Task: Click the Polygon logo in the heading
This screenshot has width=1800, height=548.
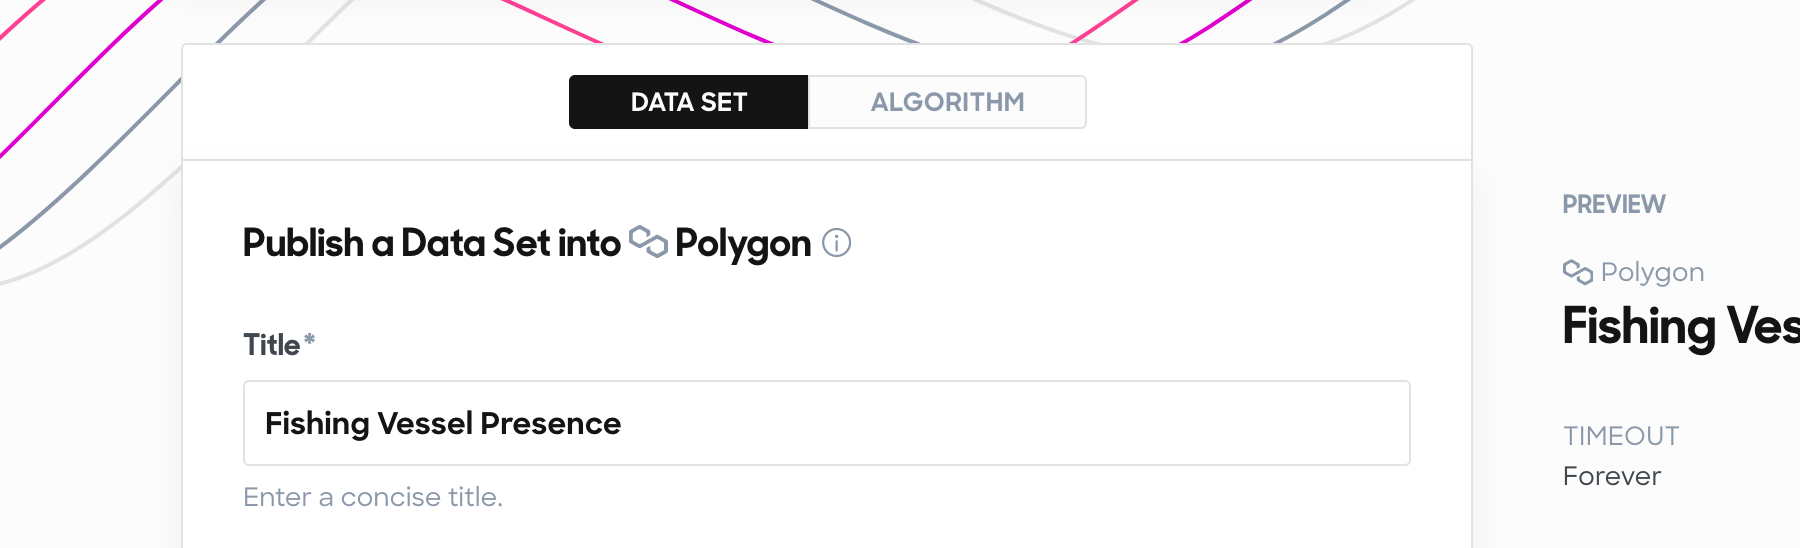Action: click(648, 242)
